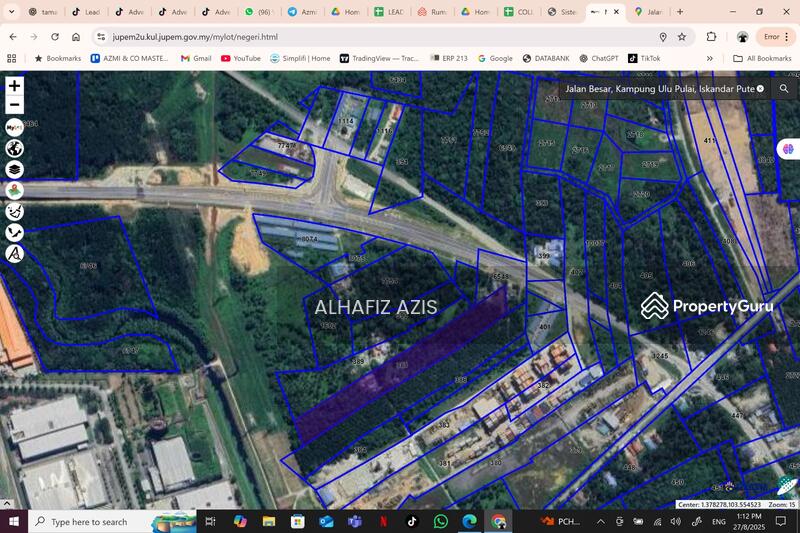Open the ChatGPT bookmark
This screenshot has width=800, height=533.
[599, 59]
